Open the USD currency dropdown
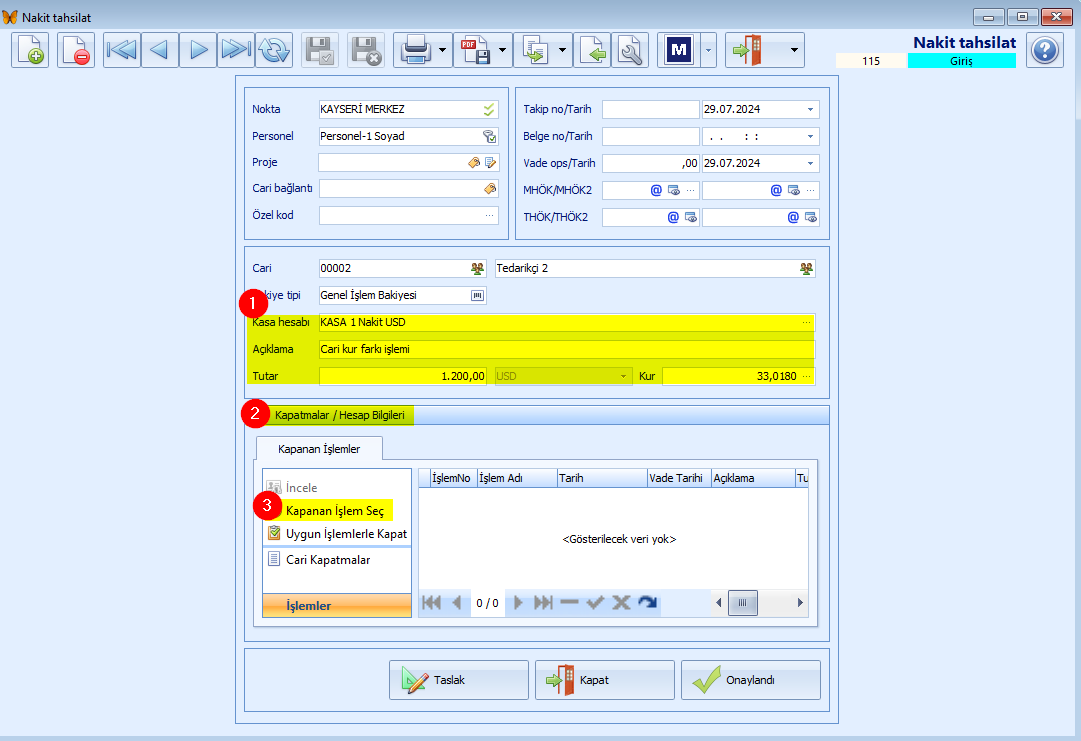The width and height of the screenshot is (1081, 741). [623, 376]
